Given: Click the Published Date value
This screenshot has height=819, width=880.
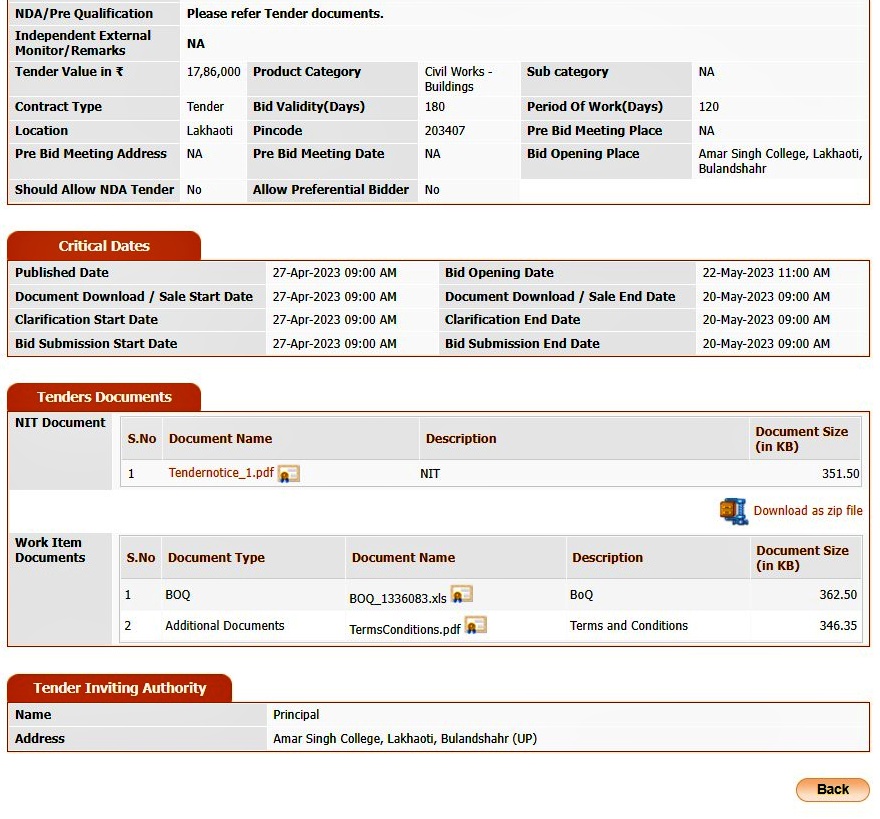Looking at the screenshot, I should pos(334,273).
